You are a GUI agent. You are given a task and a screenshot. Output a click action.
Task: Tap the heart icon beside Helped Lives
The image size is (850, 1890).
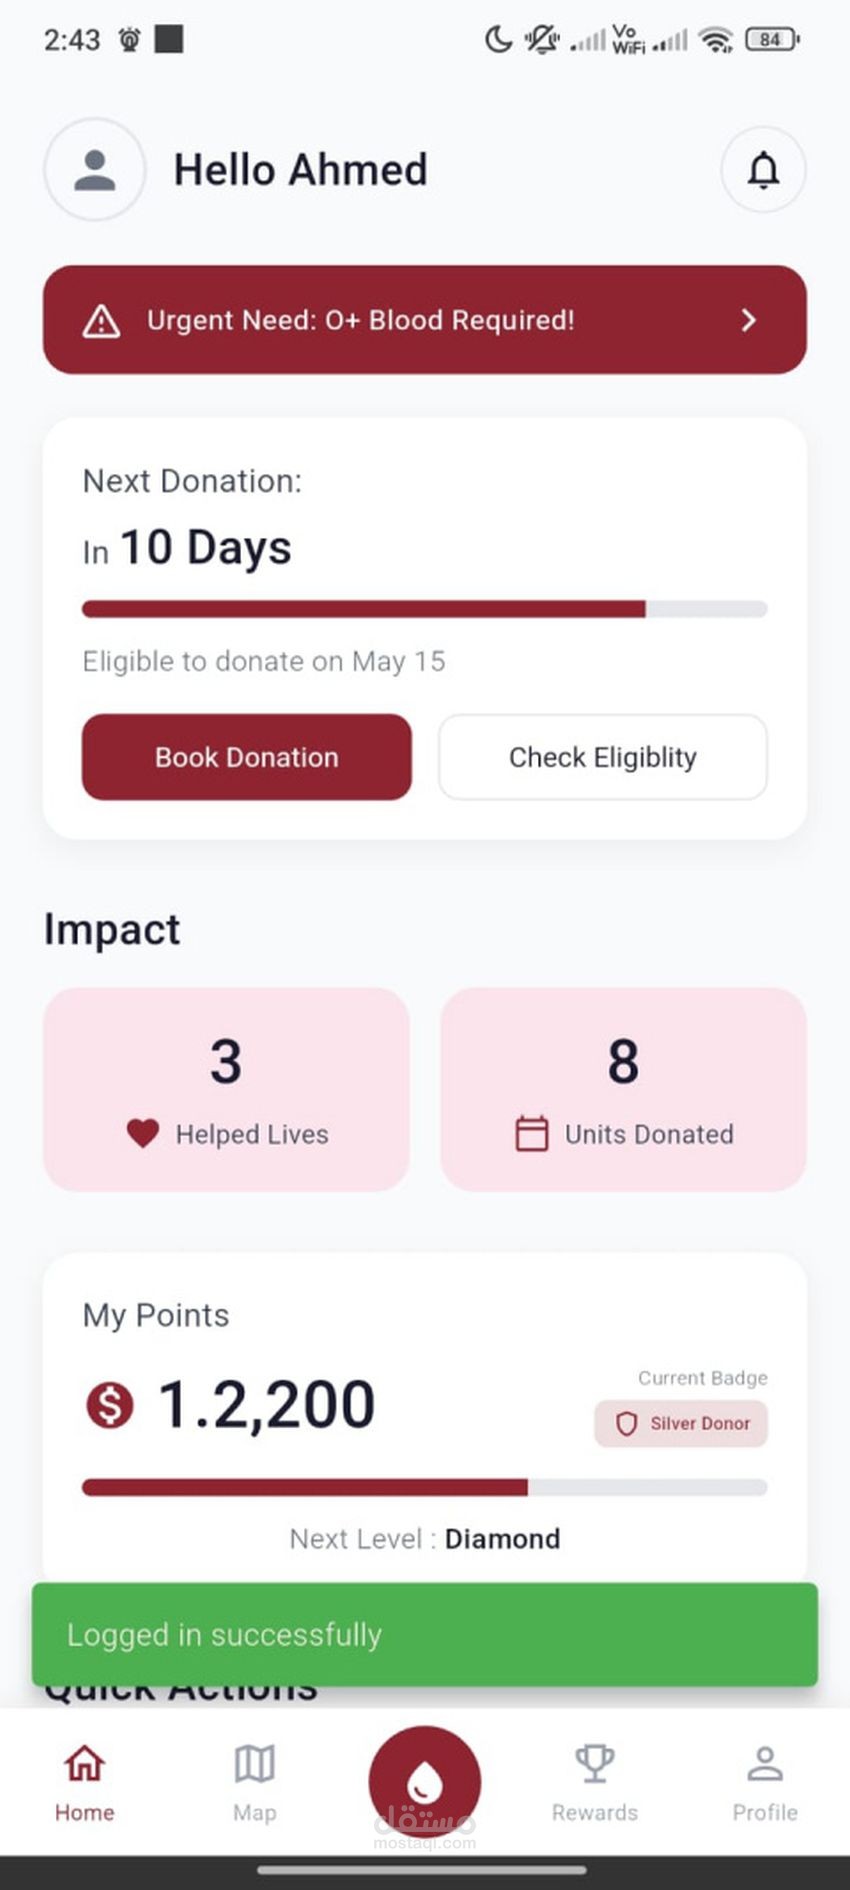coord(143,1133)
